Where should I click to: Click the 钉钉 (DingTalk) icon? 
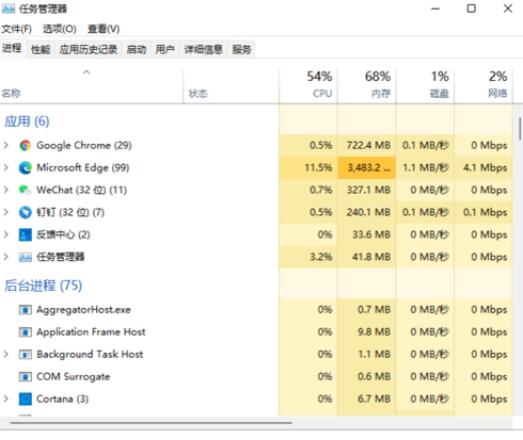pyautogui.click(x=25, y=212)
